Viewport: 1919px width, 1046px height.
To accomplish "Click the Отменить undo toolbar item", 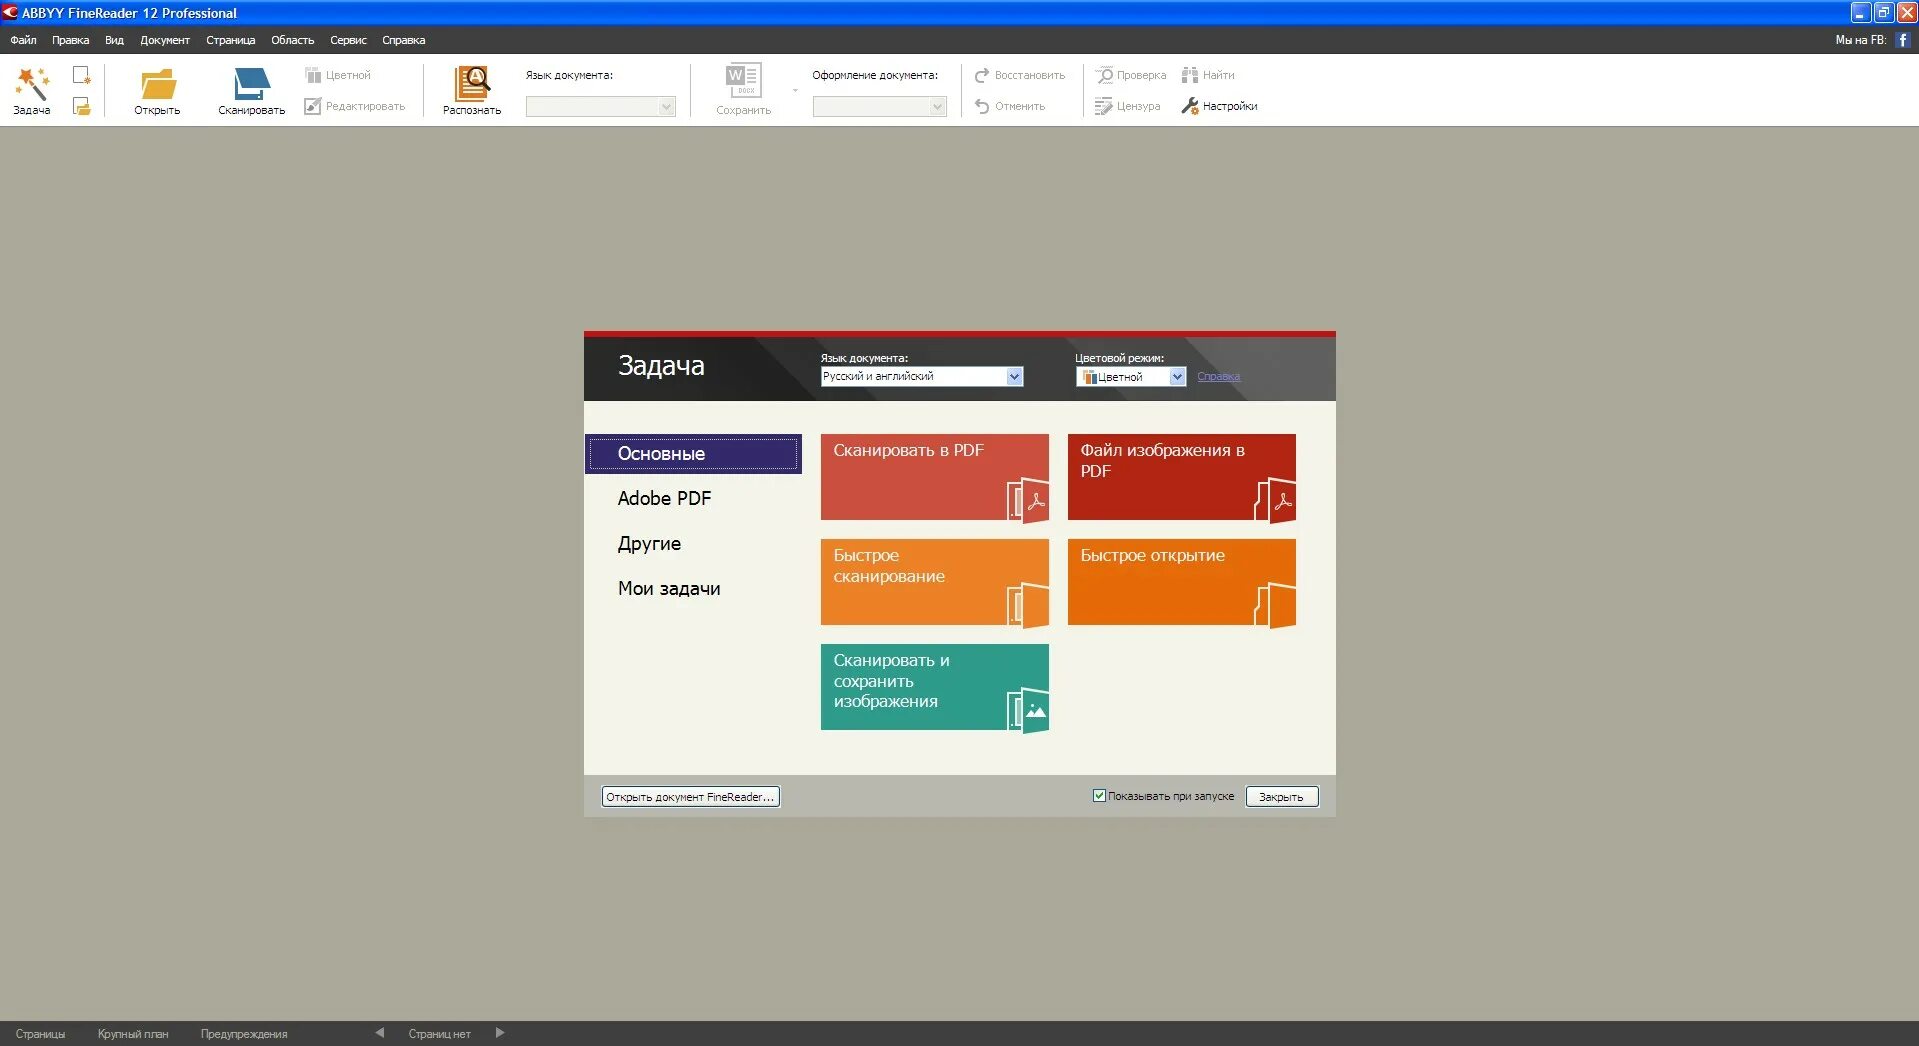I will pyautogui.click(x=1010, y=106).
